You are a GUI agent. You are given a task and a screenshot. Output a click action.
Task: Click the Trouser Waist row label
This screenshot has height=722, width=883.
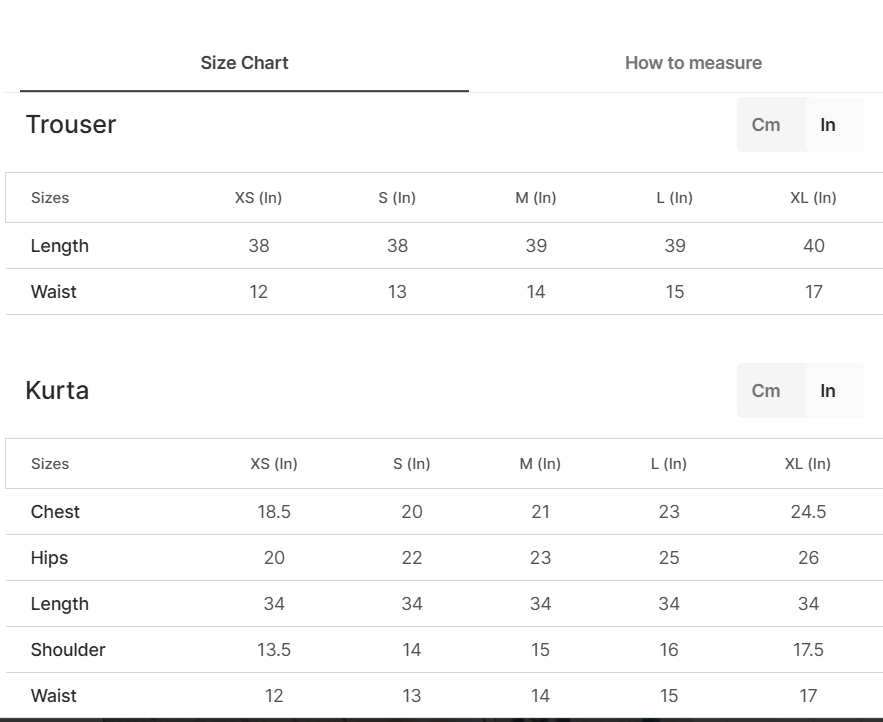click(x=54, y=292)
